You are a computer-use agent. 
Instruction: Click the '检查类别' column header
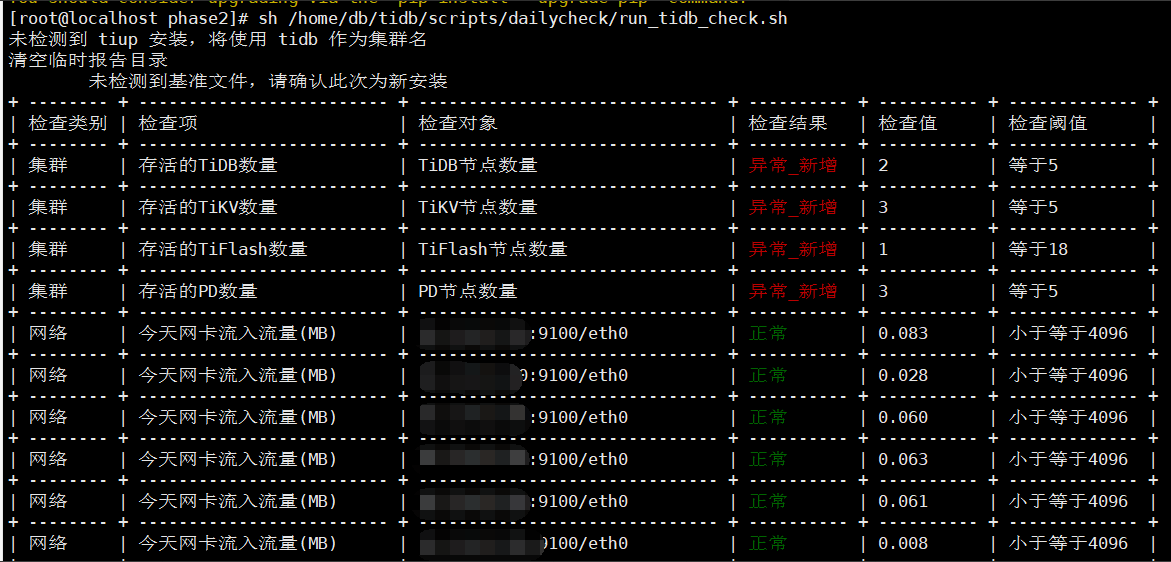point(68,123)
